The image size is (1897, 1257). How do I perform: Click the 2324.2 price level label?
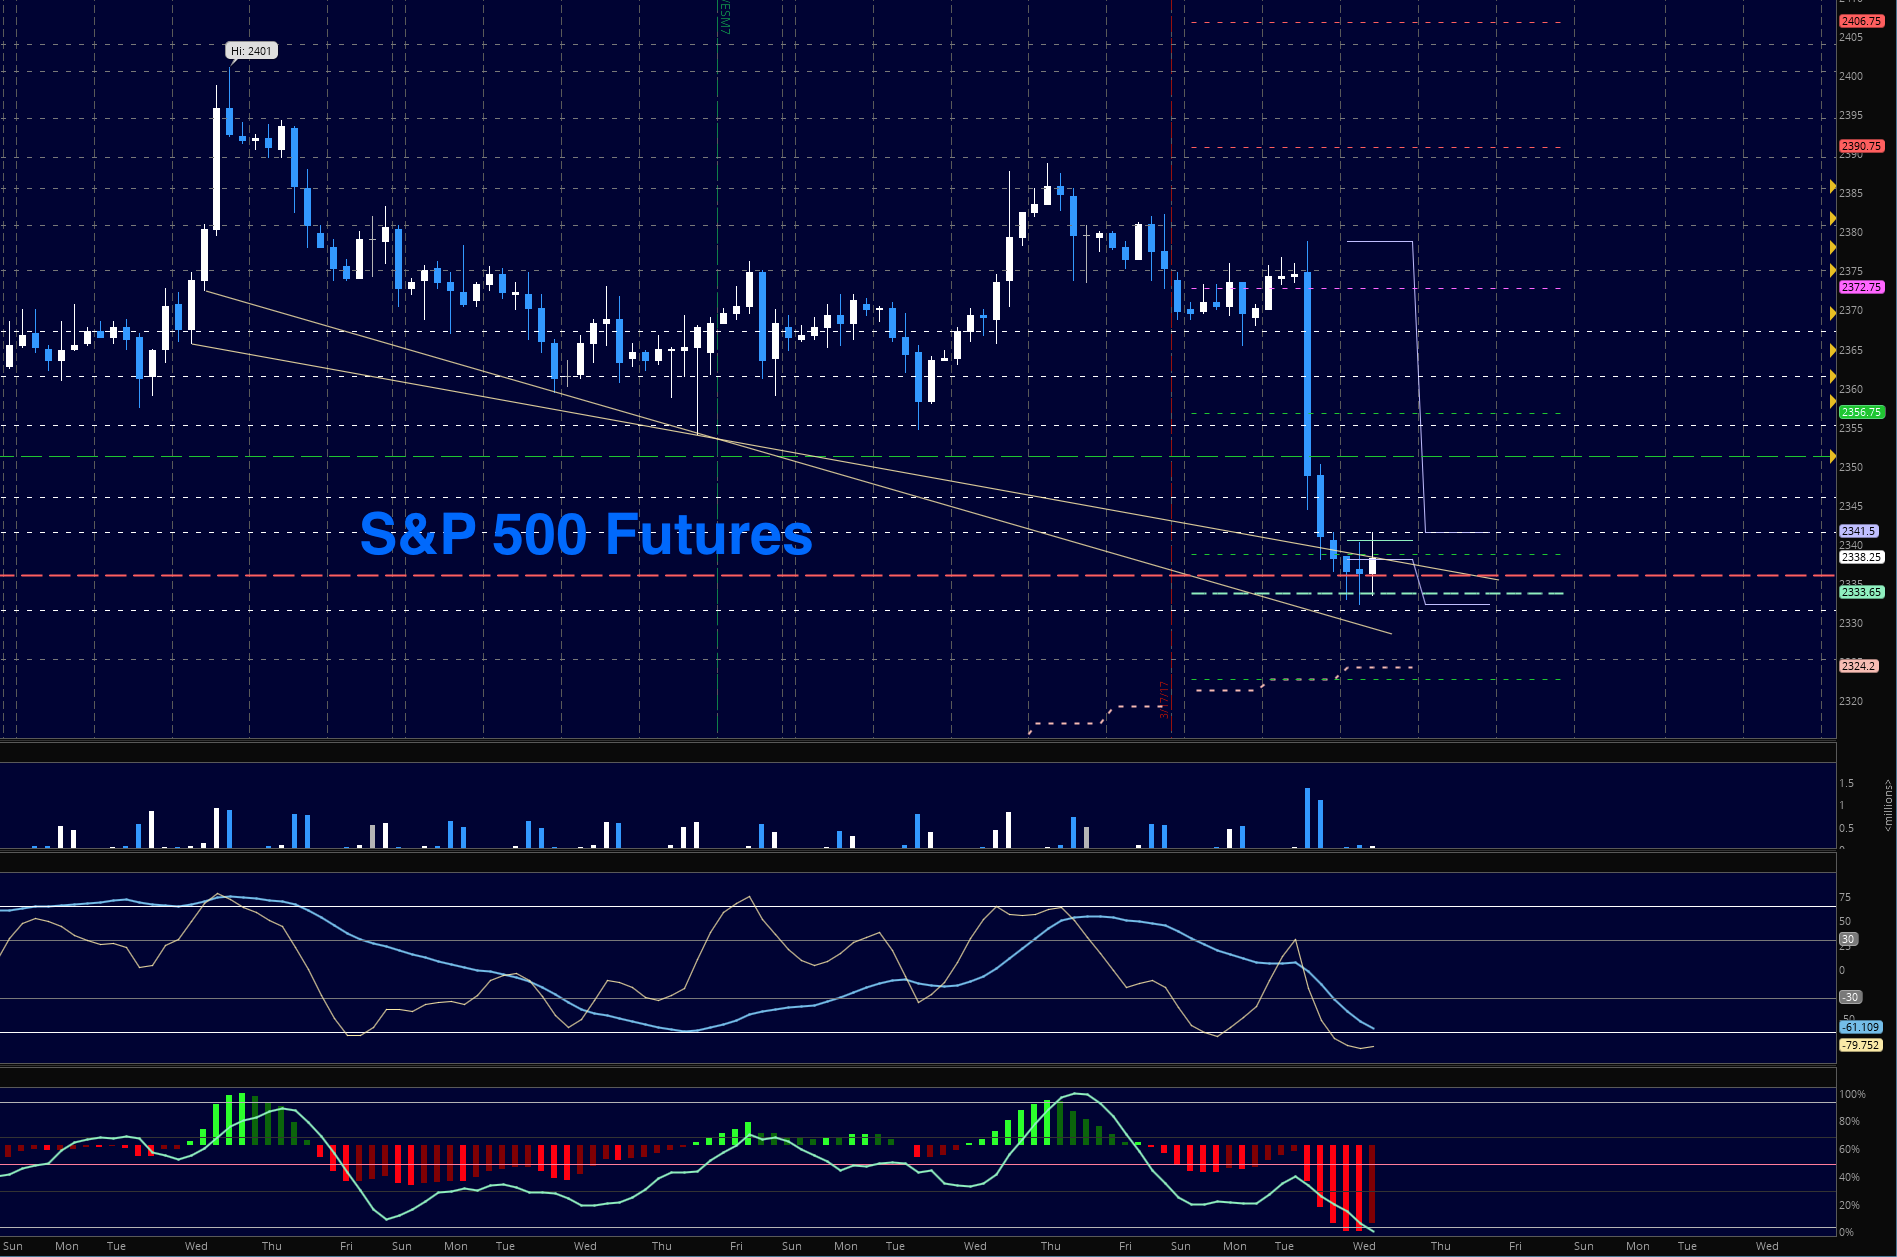point(1858,666)
